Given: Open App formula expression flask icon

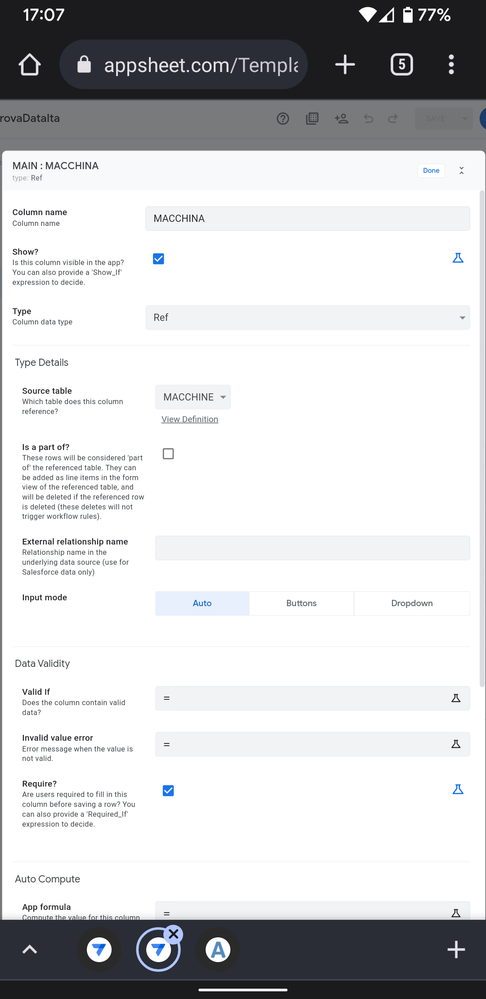Looking at the screenshot, I should coord(455,913).
